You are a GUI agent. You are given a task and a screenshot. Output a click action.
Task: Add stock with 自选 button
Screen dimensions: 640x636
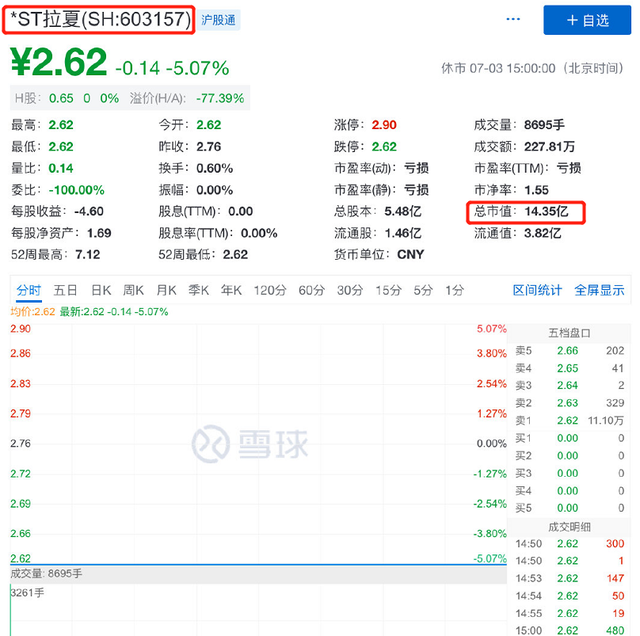[587, 20]
